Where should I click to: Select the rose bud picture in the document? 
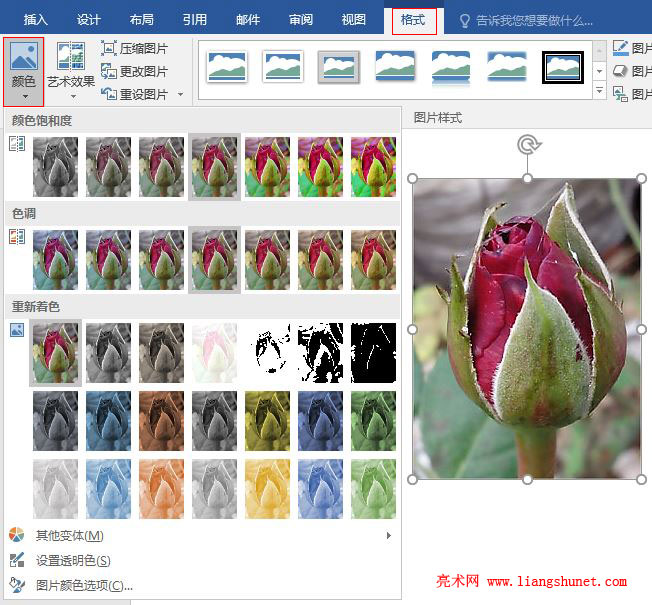(526, 328)
